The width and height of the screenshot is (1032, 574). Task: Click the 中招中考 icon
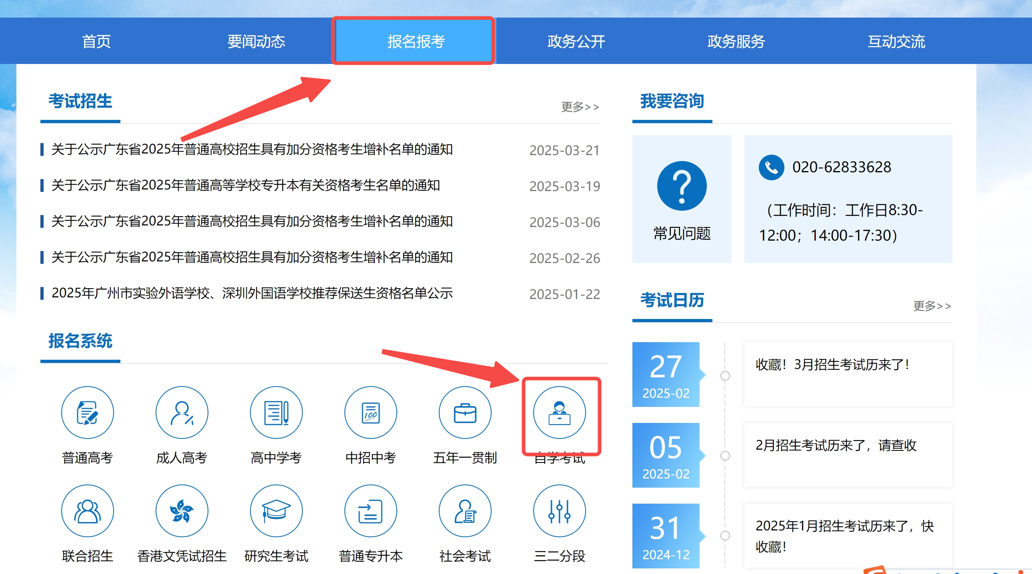point(370,413)
